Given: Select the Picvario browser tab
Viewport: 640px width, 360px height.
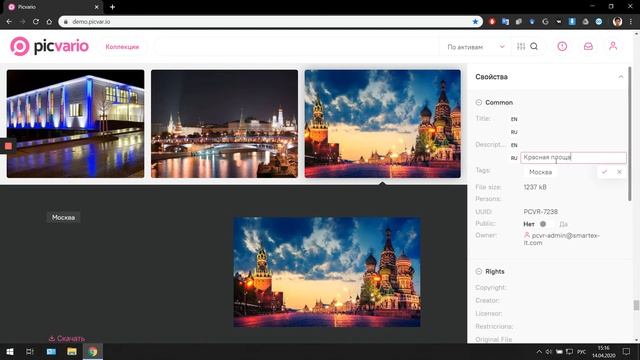Looking at the screenshot, I should click(x=53, y=7).
